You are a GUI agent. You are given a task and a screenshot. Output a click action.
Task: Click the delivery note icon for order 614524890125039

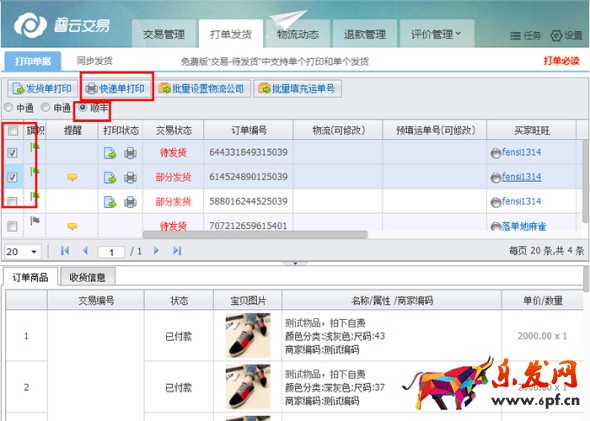(x=110, y=178)
